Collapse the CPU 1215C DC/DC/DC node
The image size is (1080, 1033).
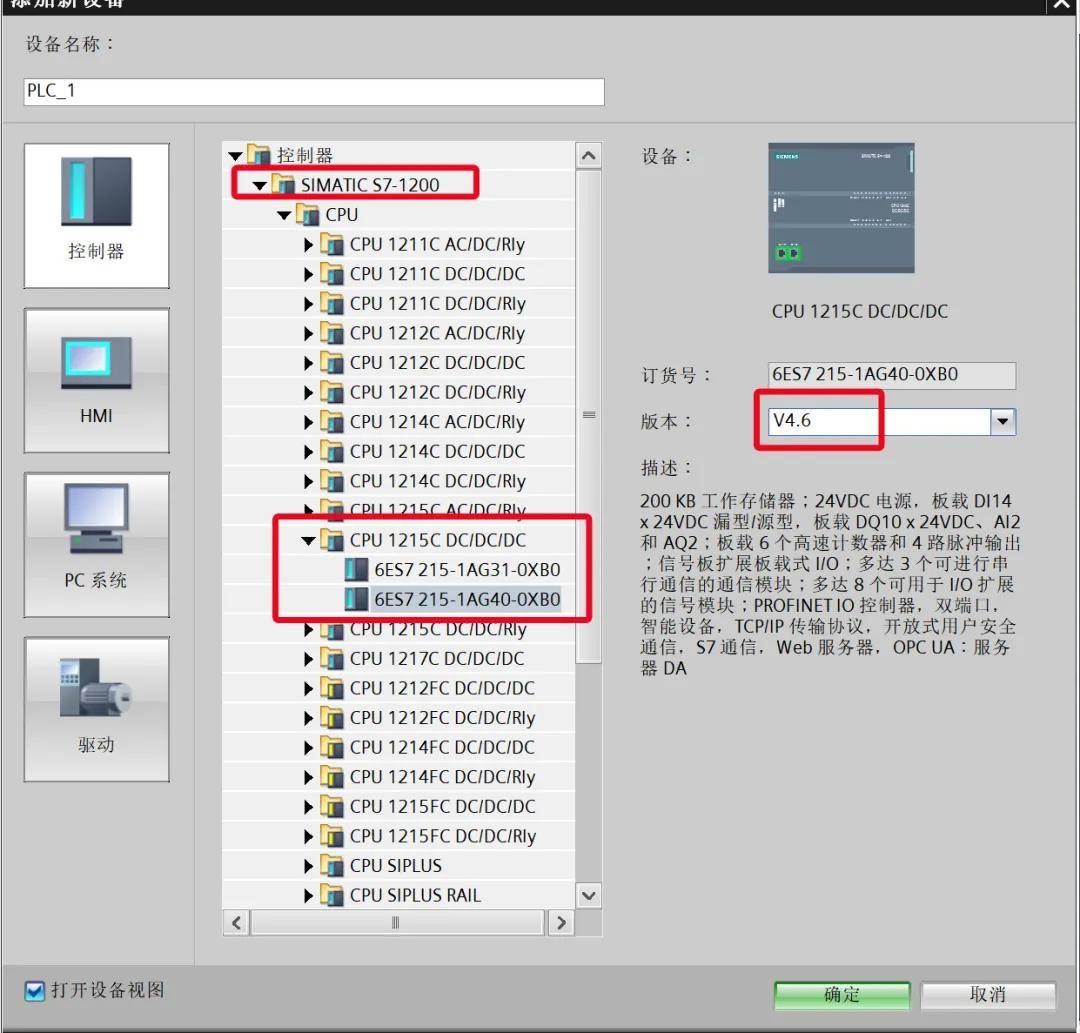coord(308,541)
